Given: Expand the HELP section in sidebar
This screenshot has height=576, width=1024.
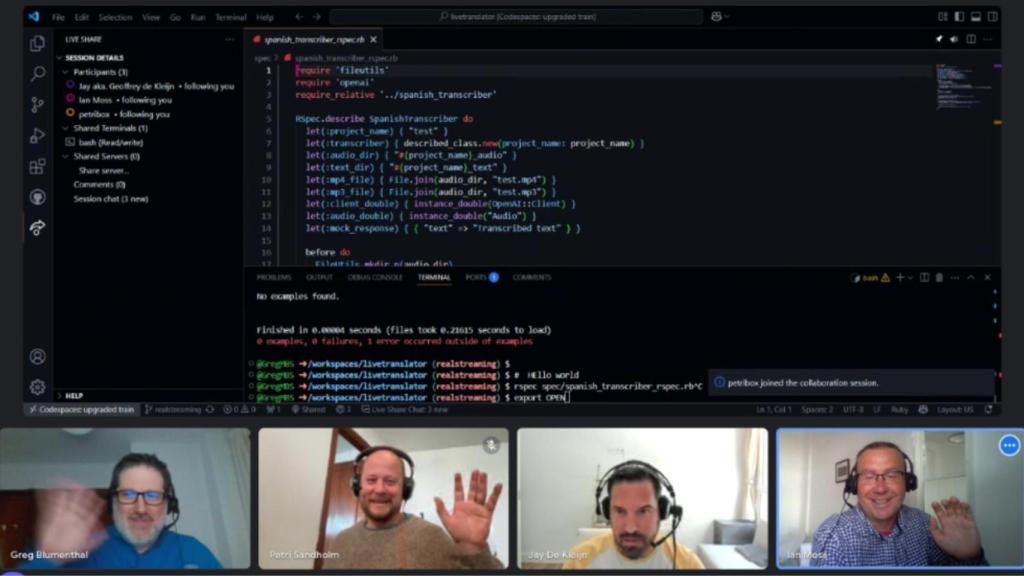Looking at the screenshot, I should pos(74,396).
